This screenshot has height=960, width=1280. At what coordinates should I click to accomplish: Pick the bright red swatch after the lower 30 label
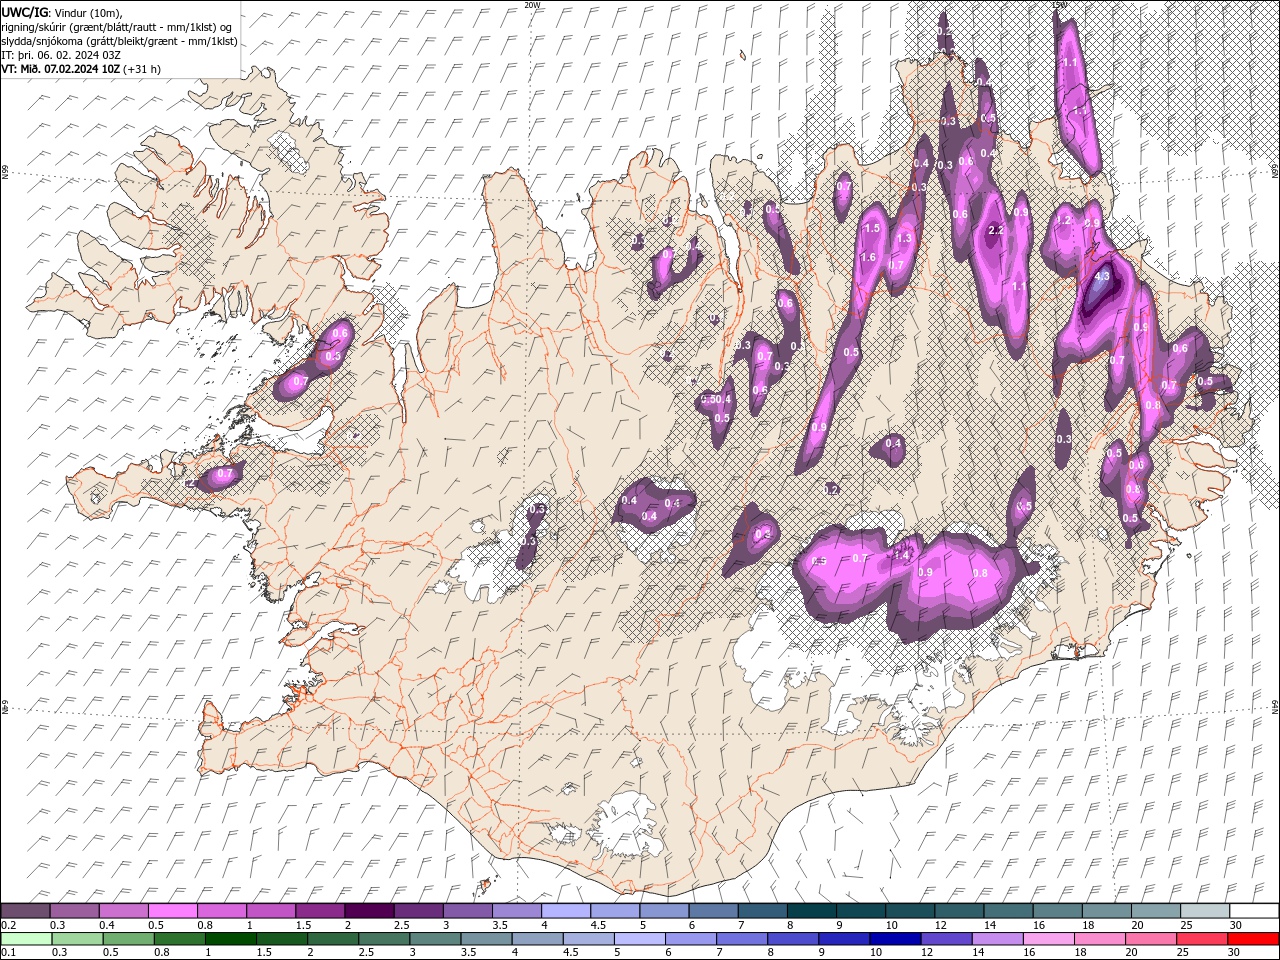pyautogui.click(x=1252, y=939)
